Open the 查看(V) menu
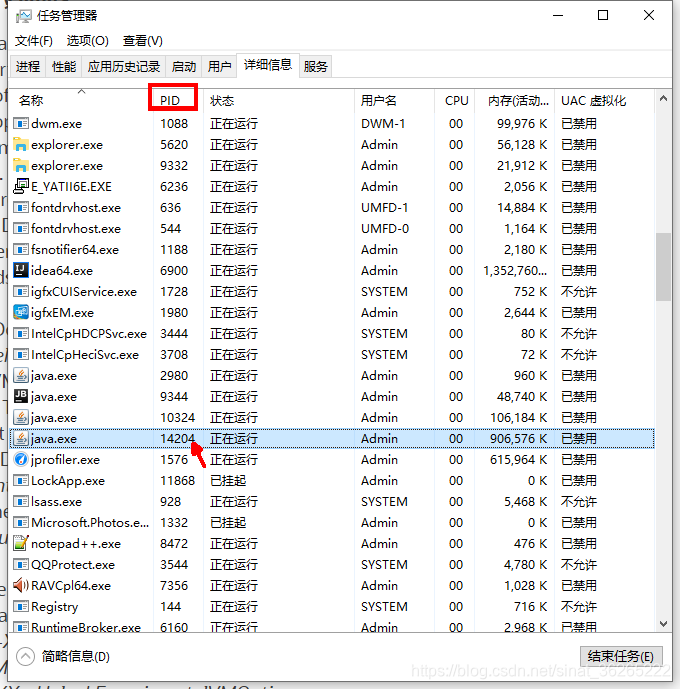Image resolution: width=680 pixels, height=689 pixels. pyautogui.click(x=142, y=41)
